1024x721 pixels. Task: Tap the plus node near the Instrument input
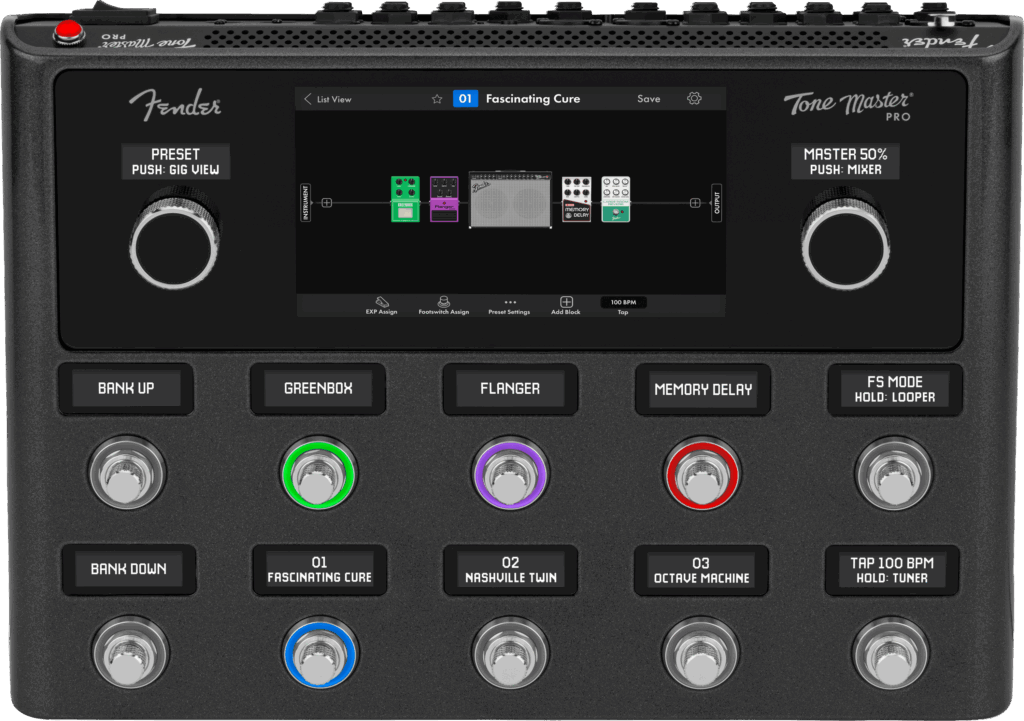[327, 203]
